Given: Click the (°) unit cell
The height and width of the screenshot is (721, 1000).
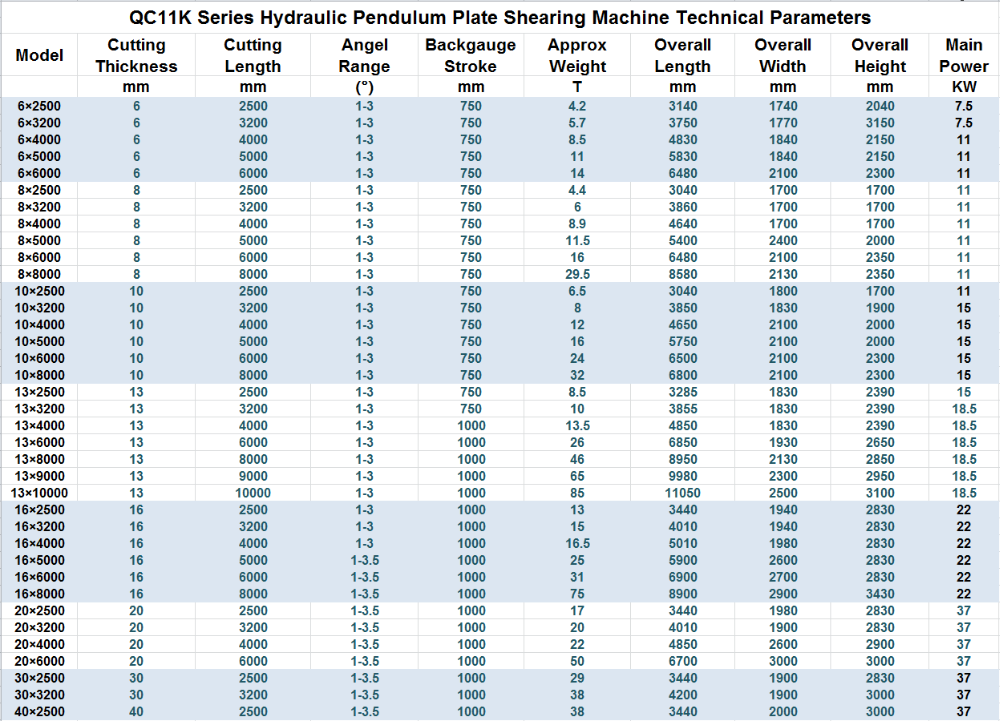Looking at the screenshot, I should point(364,87).
